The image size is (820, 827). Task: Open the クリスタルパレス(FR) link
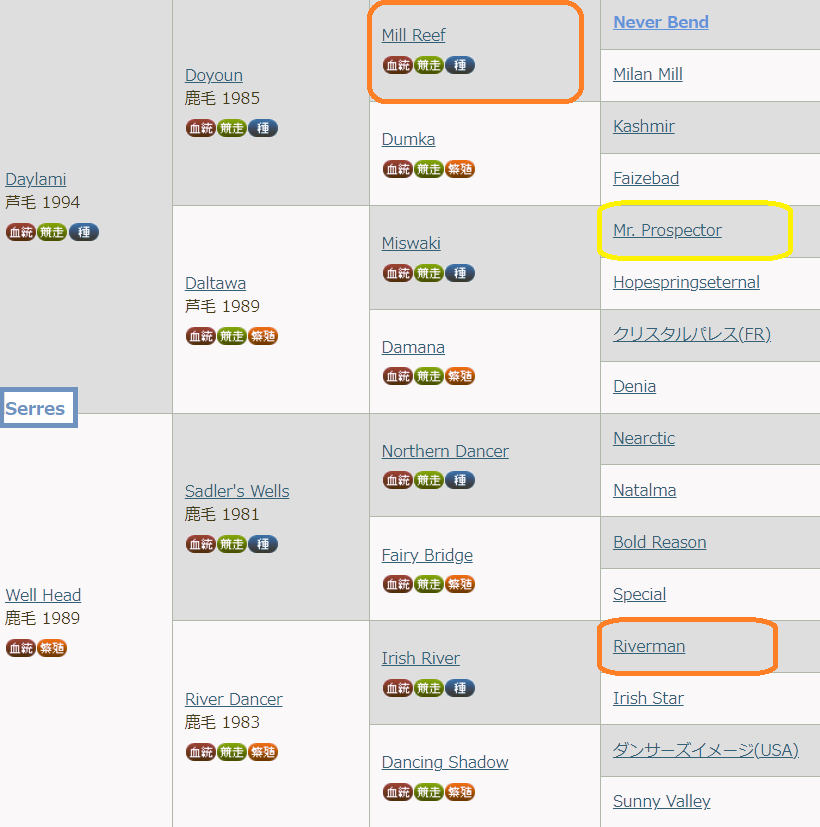point(692,334)
